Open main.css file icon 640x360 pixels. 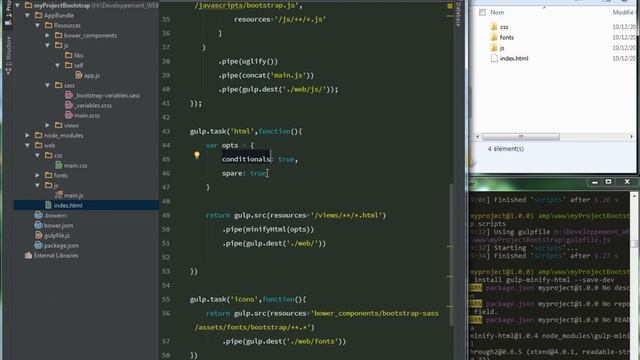point(59,165)
